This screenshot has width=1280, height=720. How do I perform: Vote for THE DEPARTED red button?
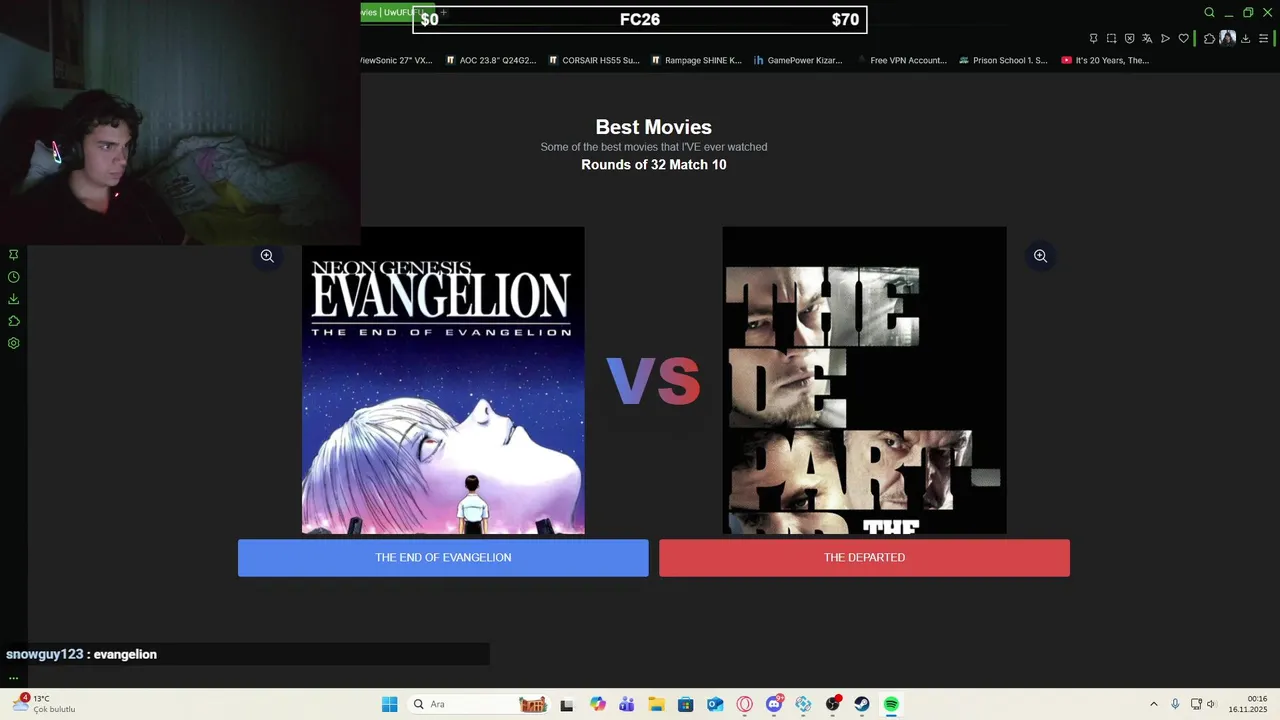click(x=864, y=558)
